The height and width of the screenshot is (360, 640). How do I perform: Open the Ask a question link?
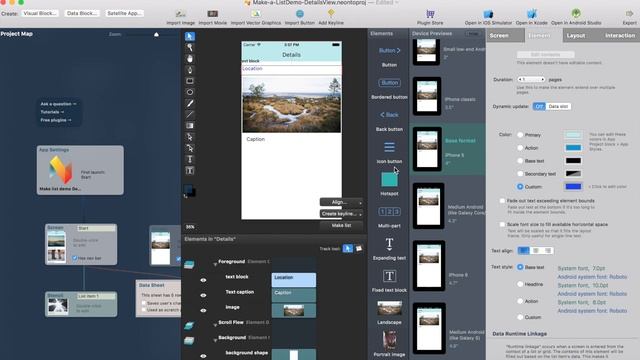(x=58, y=104)
